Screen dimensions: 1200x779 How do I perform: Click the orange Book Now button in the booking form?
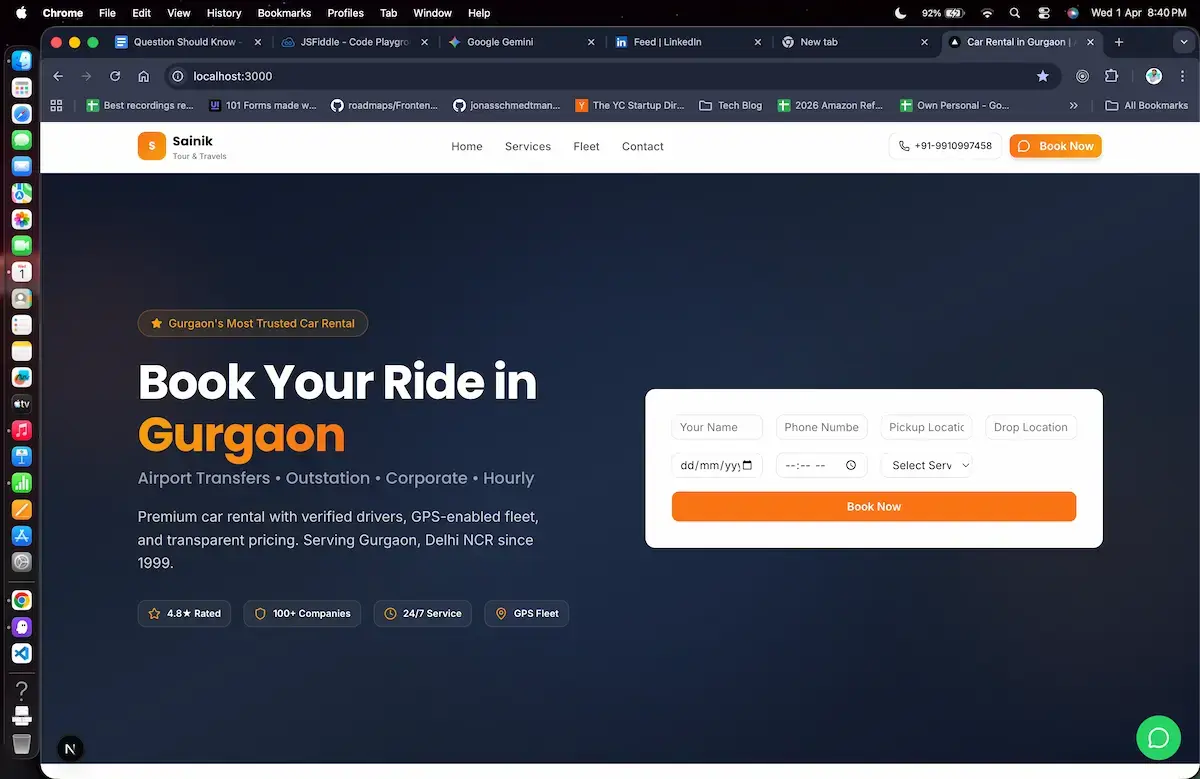[x=873, y=506]
